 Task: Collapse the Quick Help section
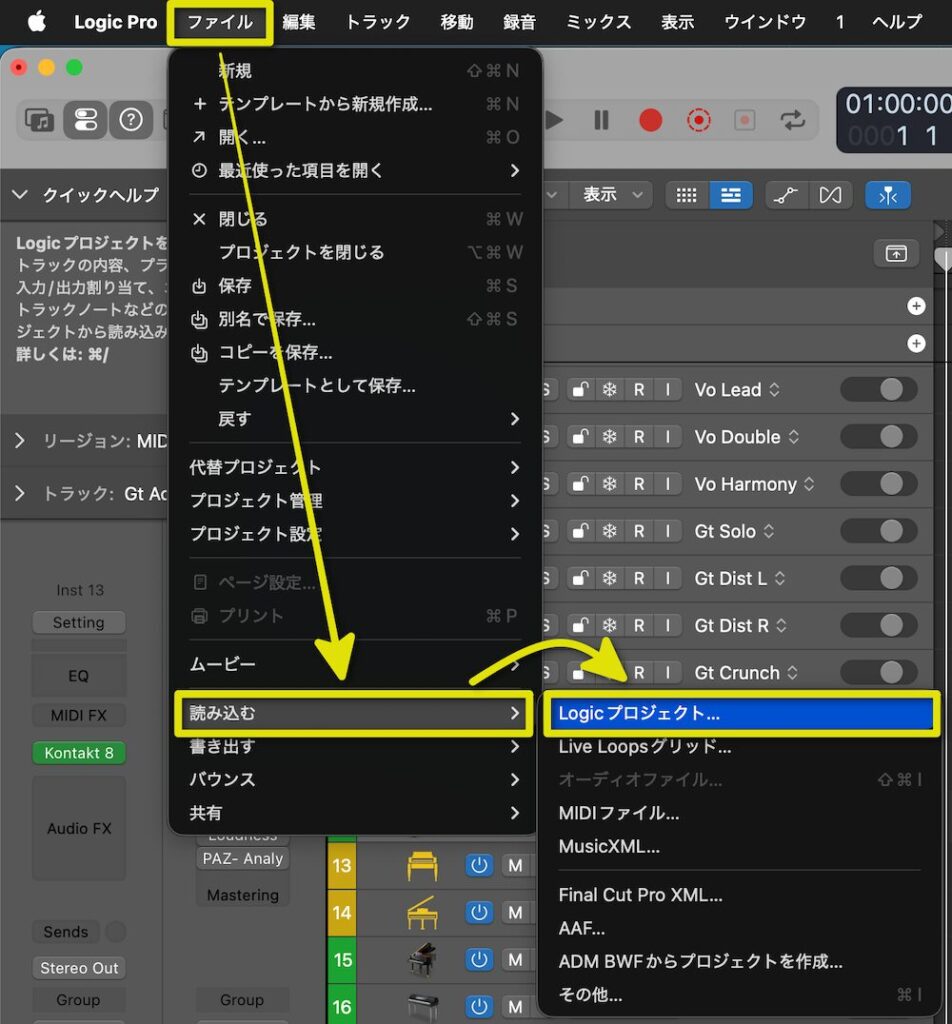point(20,195)
